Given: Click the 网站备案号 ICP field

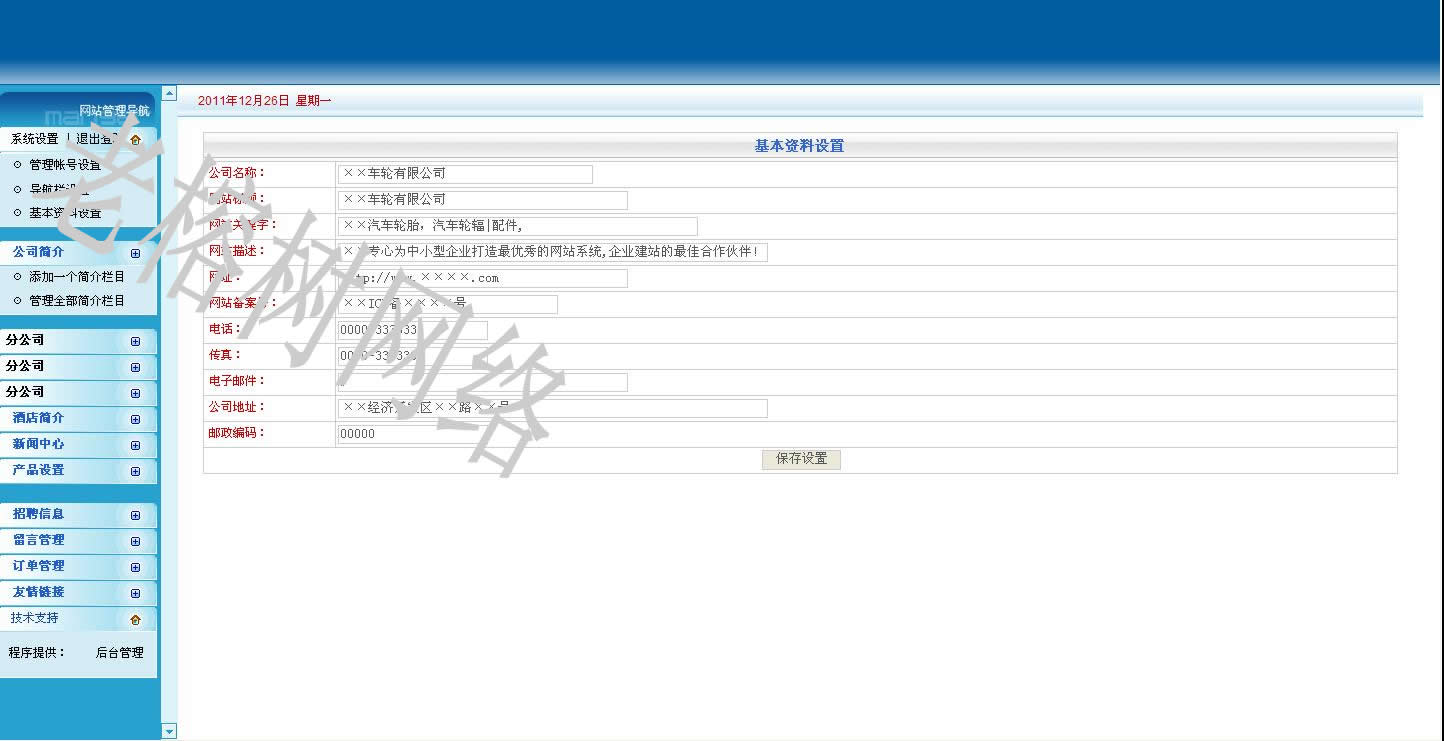Looking at the screenshot, I should tap(448, 304).
